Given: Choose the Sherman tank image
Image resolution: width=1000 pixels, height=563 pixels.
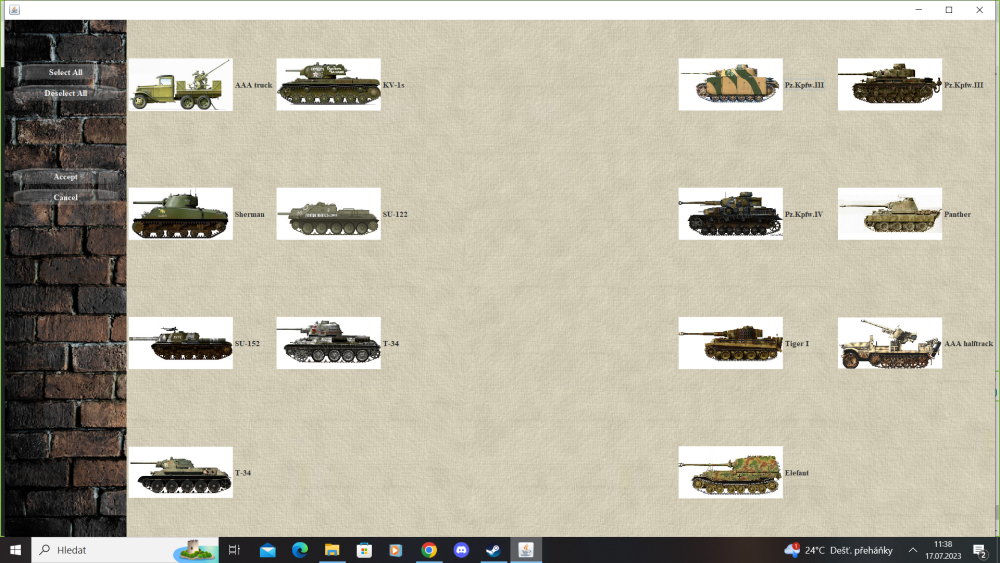Looking at the screenshot, I should click(x=180, y=214).
